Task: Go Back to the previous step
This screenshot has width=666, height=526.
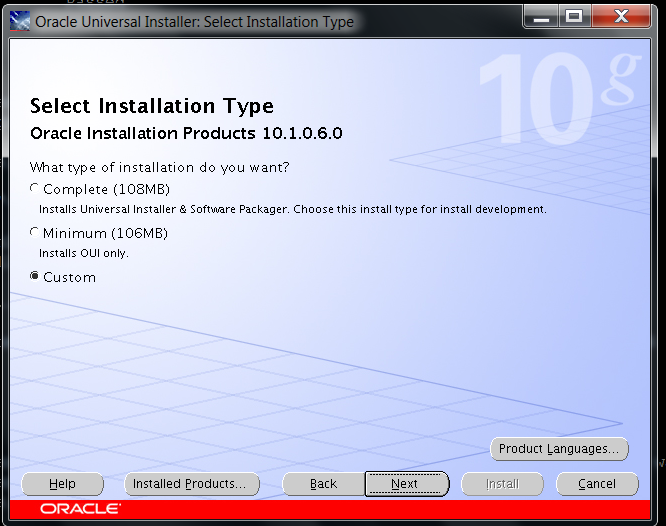Action: 324,484
